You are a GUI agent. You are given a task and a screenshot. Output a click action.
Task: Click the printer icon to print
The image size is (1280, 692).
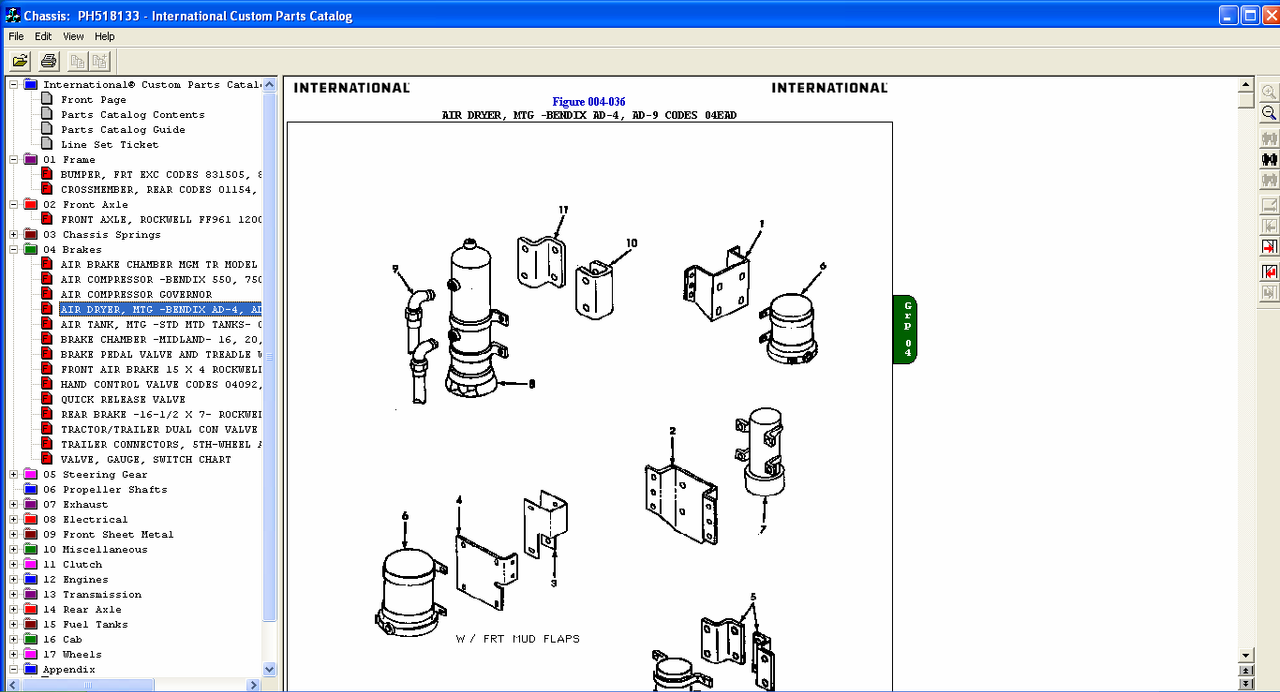(48, 61)
